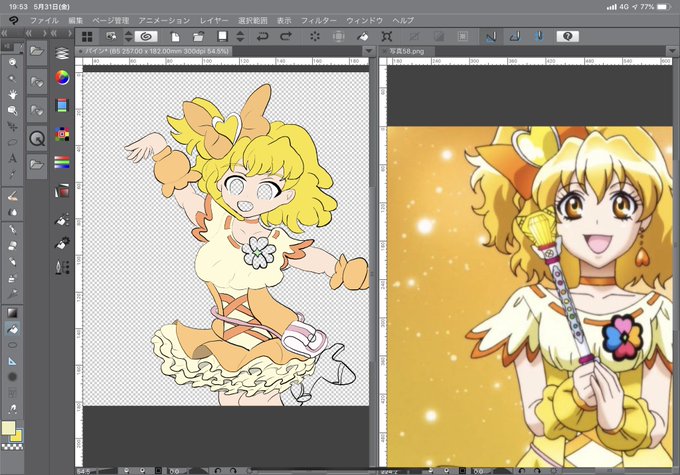This screenshot has width=680, height=475.
Task: Pick the main drawing color swatch
Action: [8, 428]
